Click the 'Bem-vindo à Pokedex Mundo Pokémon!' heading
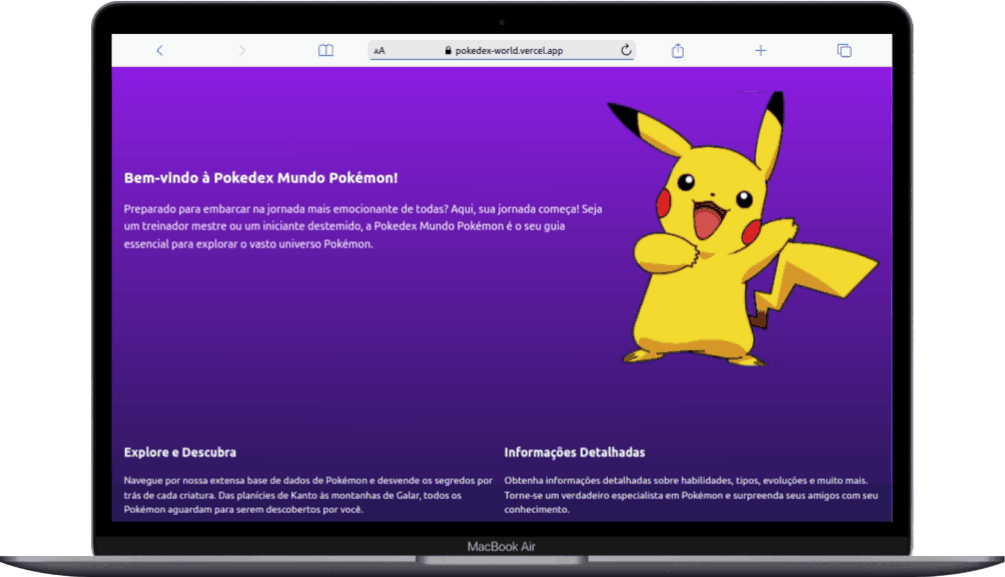This screenshot has height=577, width=1005. coord(261,178)
